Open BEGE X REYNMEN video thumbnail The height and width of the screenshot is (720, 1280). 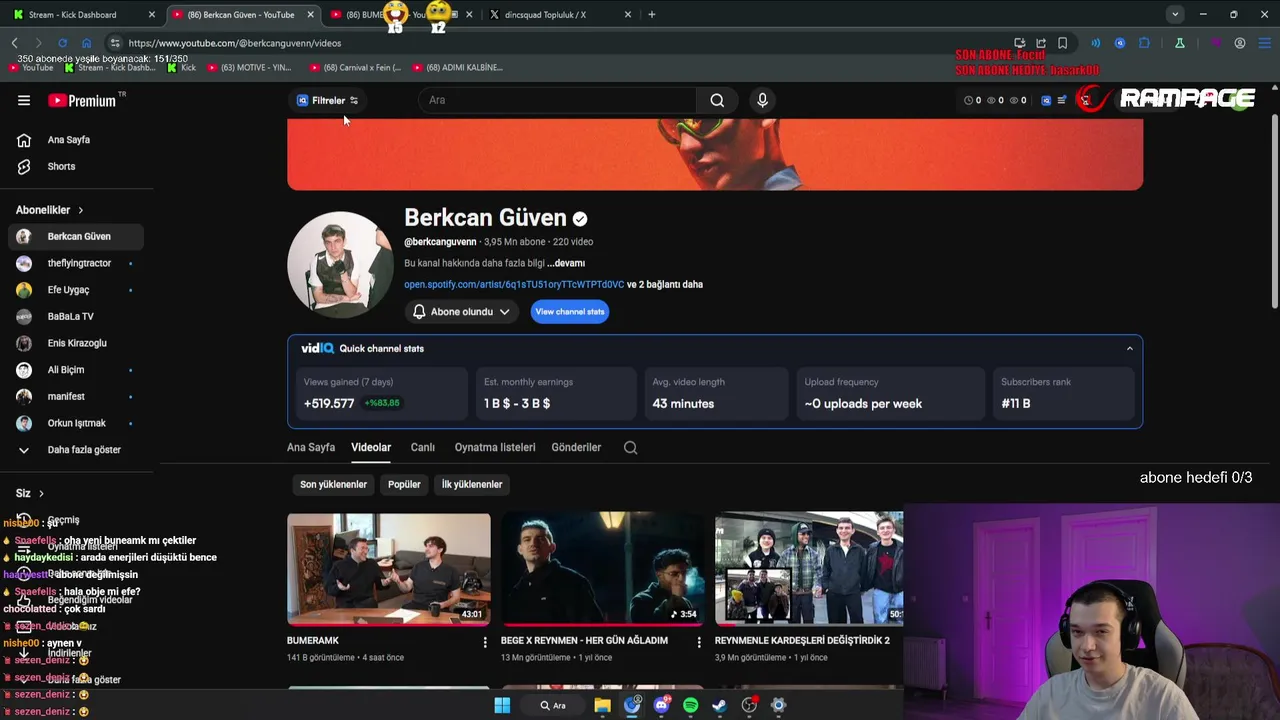(x=603, y=569)
